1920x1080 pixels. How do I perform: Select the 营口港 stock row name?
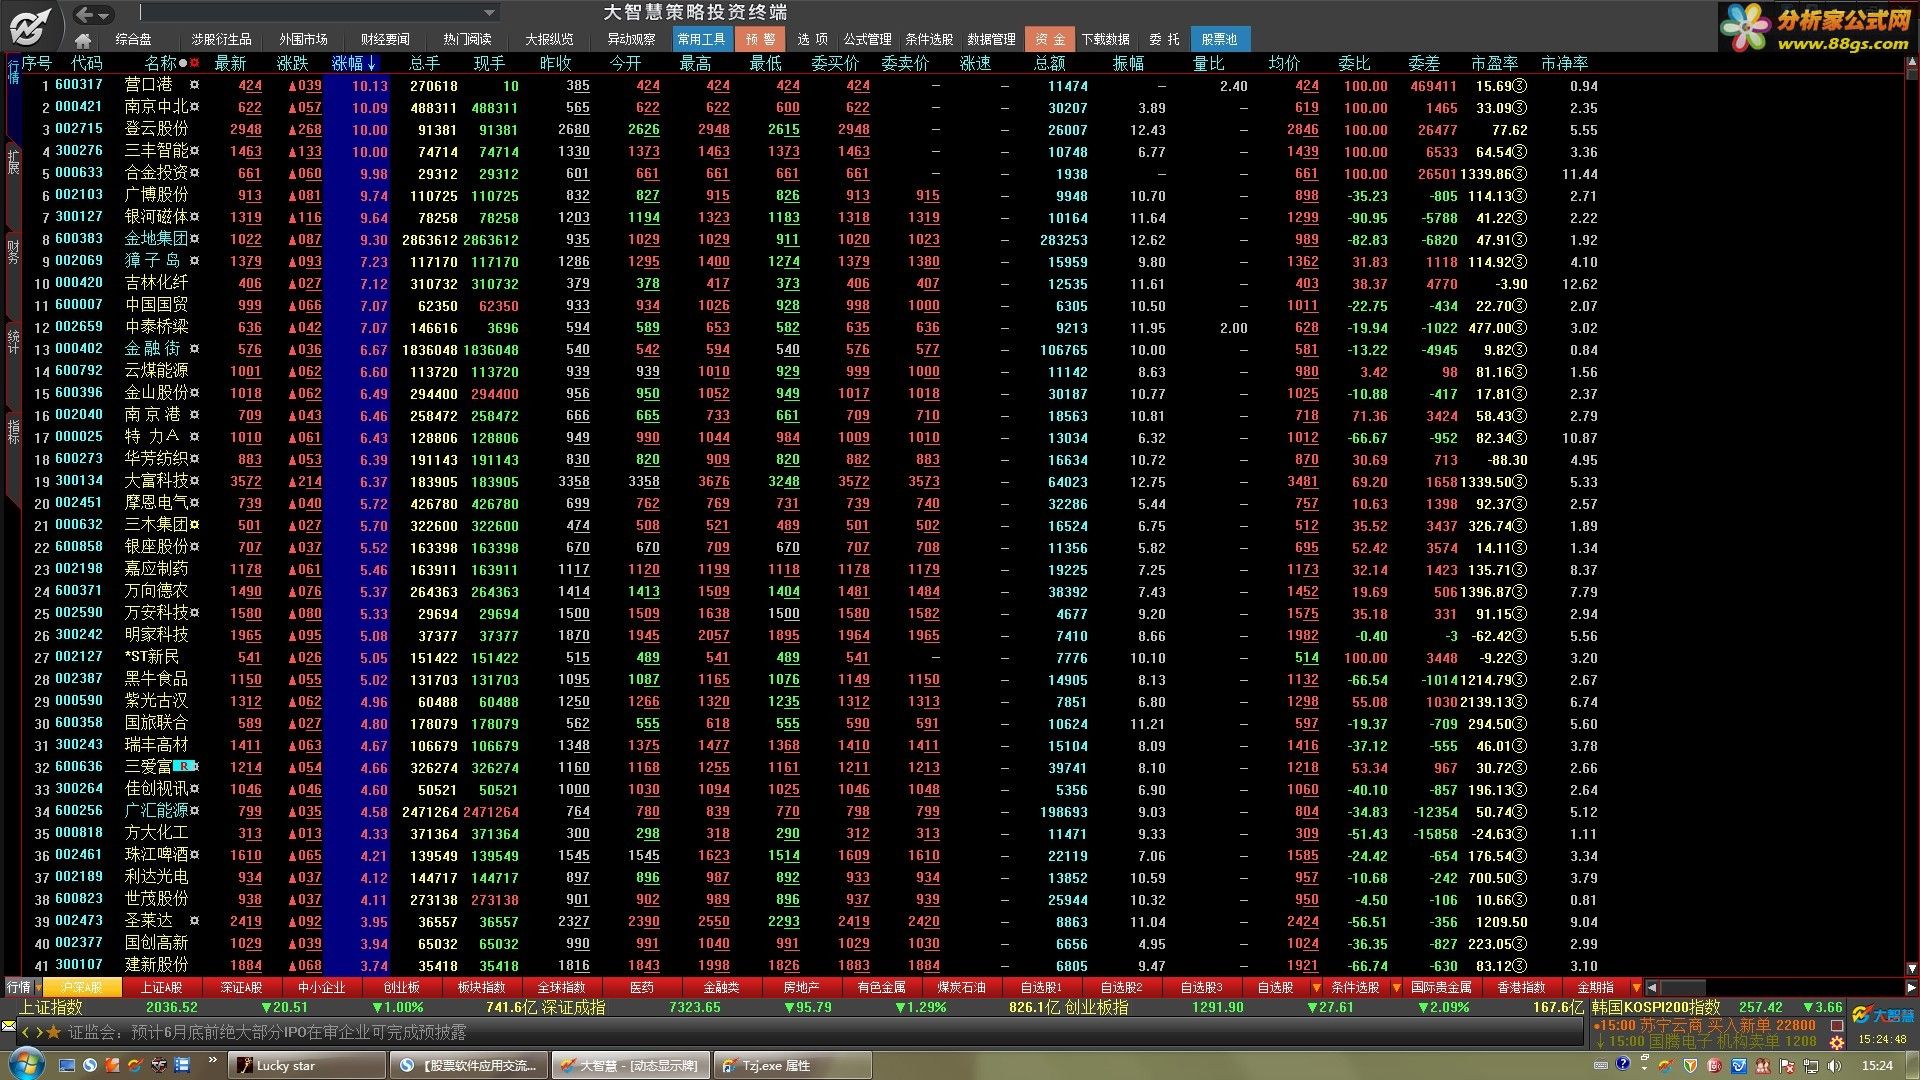coord(148,85)
